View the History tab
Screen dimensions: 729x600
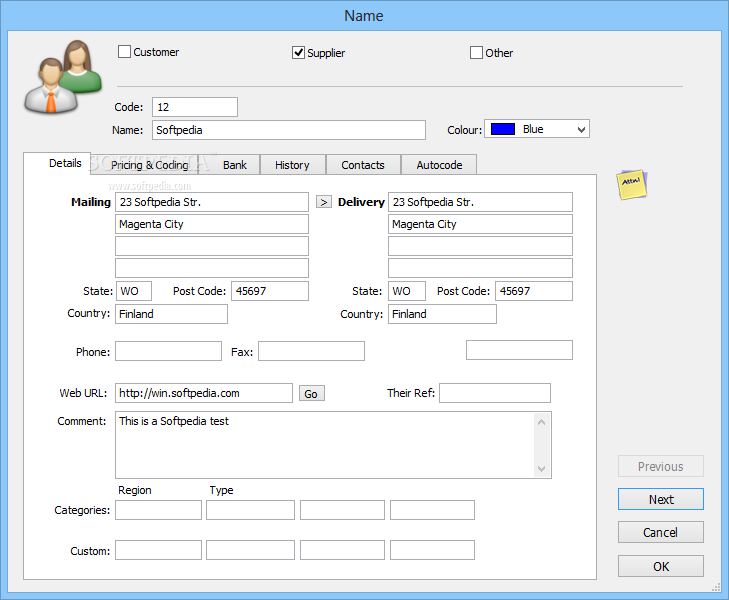[x=292, y=165]
